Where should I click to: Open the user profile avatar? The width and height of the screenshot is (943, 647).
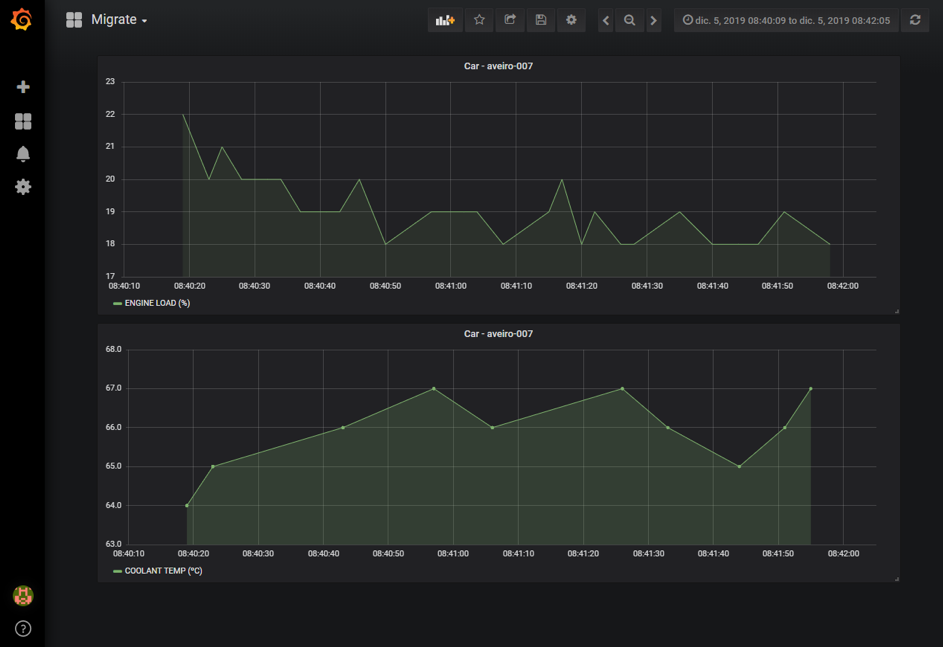pos(23,595)
